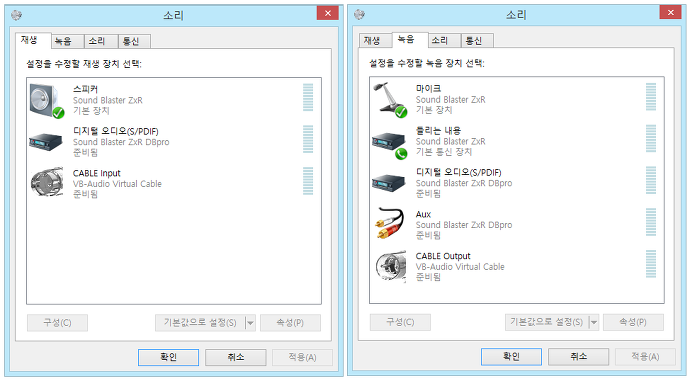
Task: Click the Aux volume level meter
Action: [x=651, y=223]
